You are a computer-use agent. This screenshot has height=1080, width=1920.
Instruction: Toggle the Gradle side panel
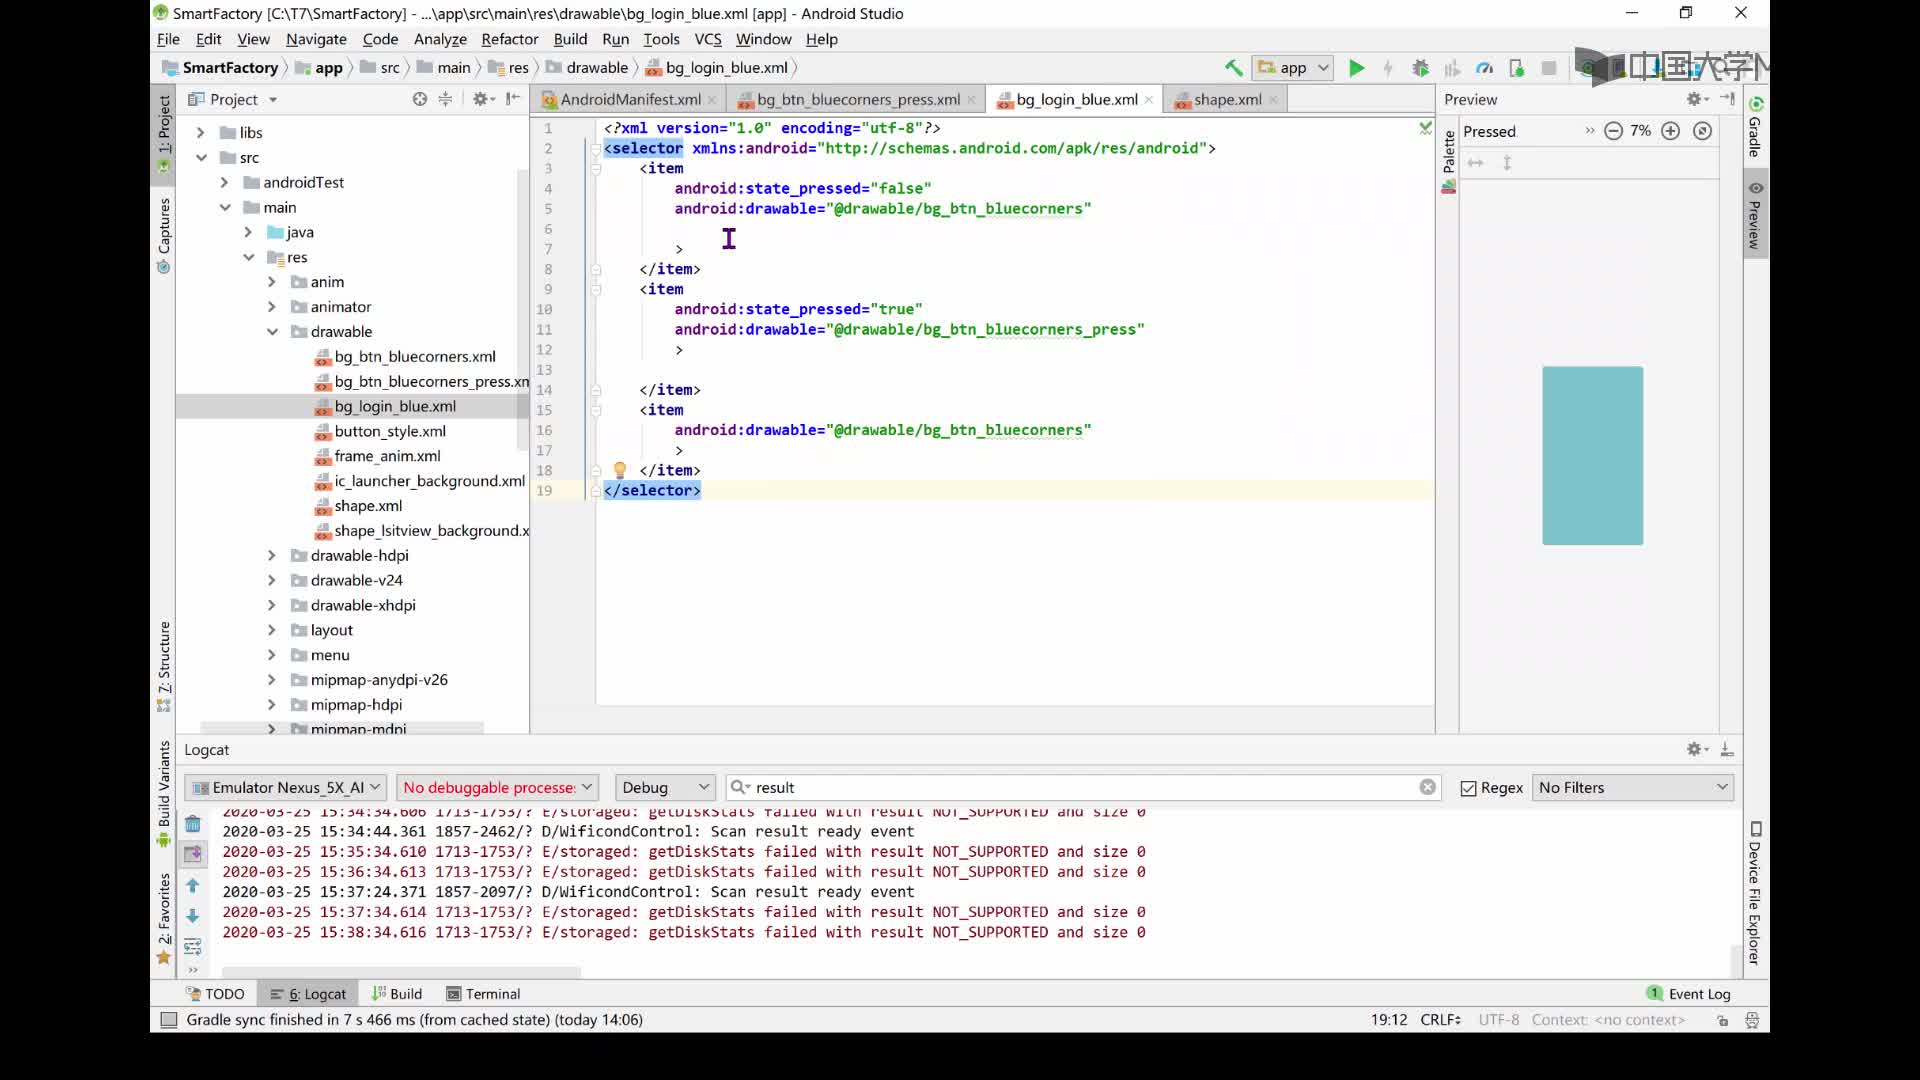1755,126
